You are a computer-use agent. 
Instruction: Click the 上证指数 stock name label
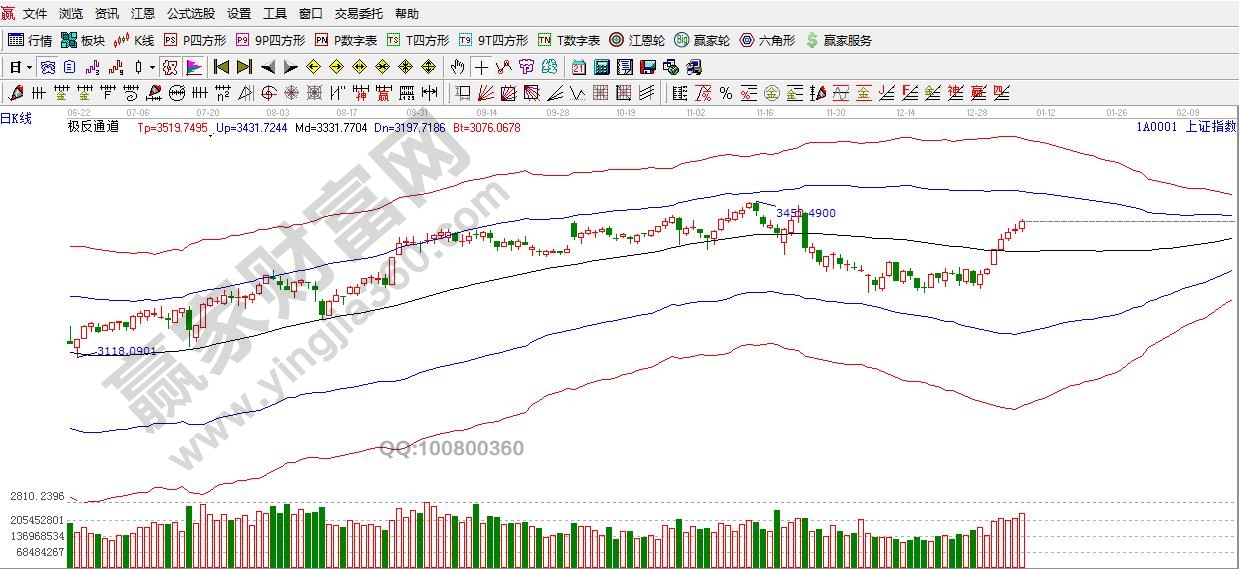pyautogui.click(x=1210, y=127)
